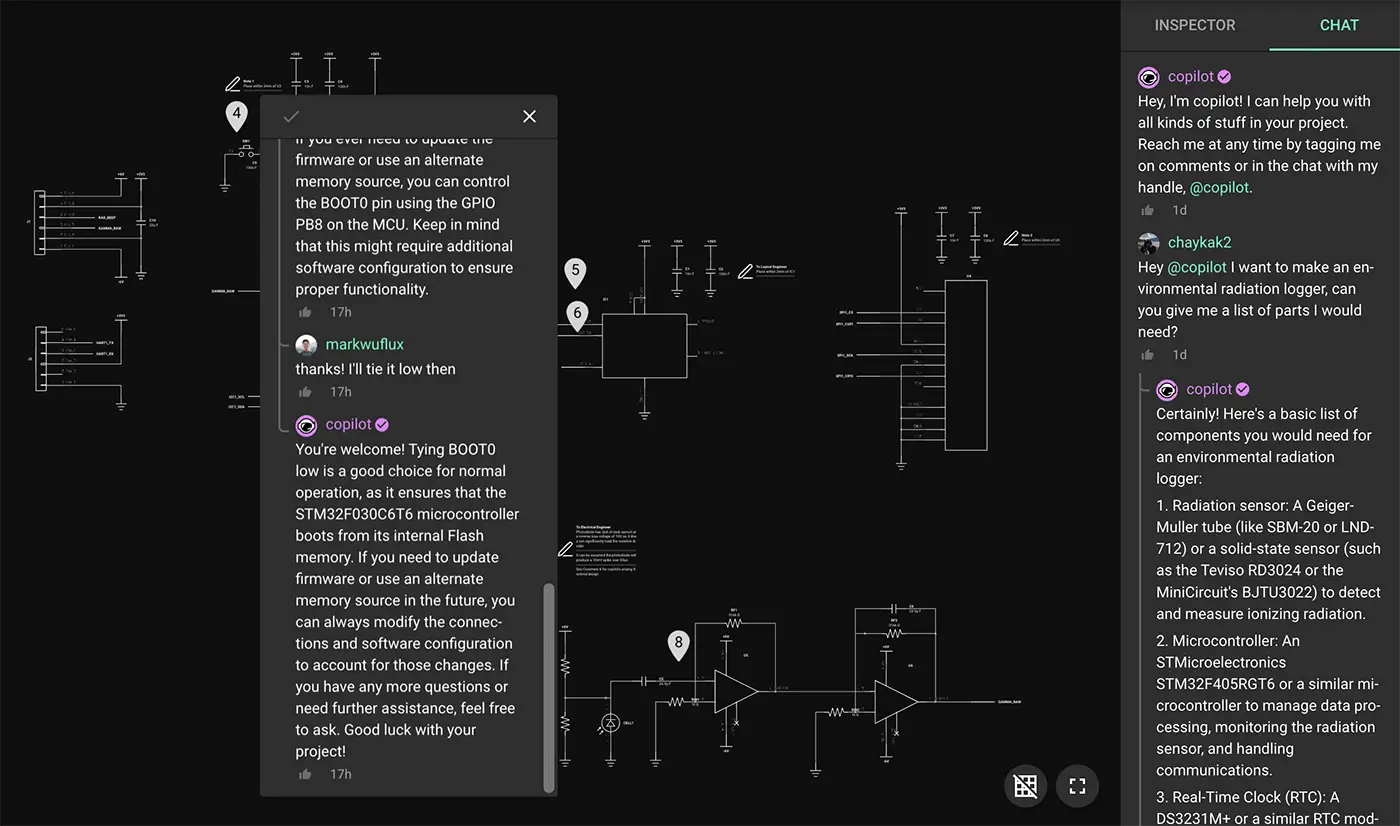Viewport: 1400px width, 826px height.
Task: Switch to the INSPECTOR tab
Action: tap(1195, 25)
